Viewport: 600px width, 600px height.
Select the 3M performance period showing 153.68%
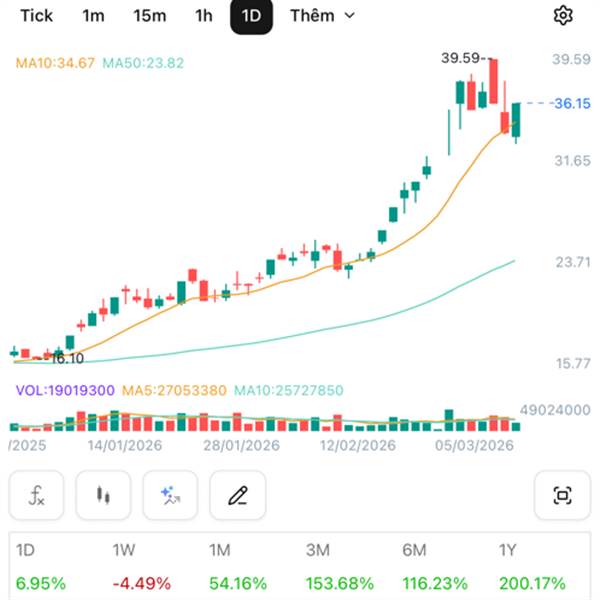click(x=338, y=567)
